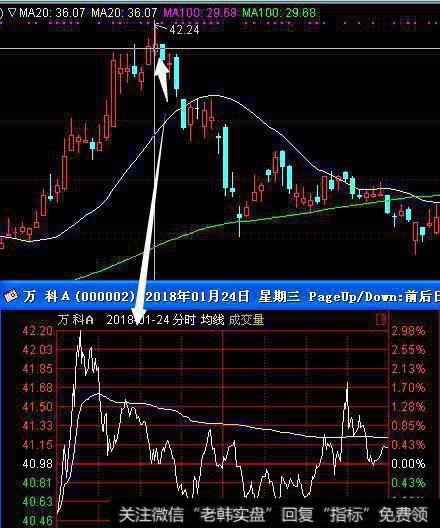Click the 41.68 price axis label

38,388
